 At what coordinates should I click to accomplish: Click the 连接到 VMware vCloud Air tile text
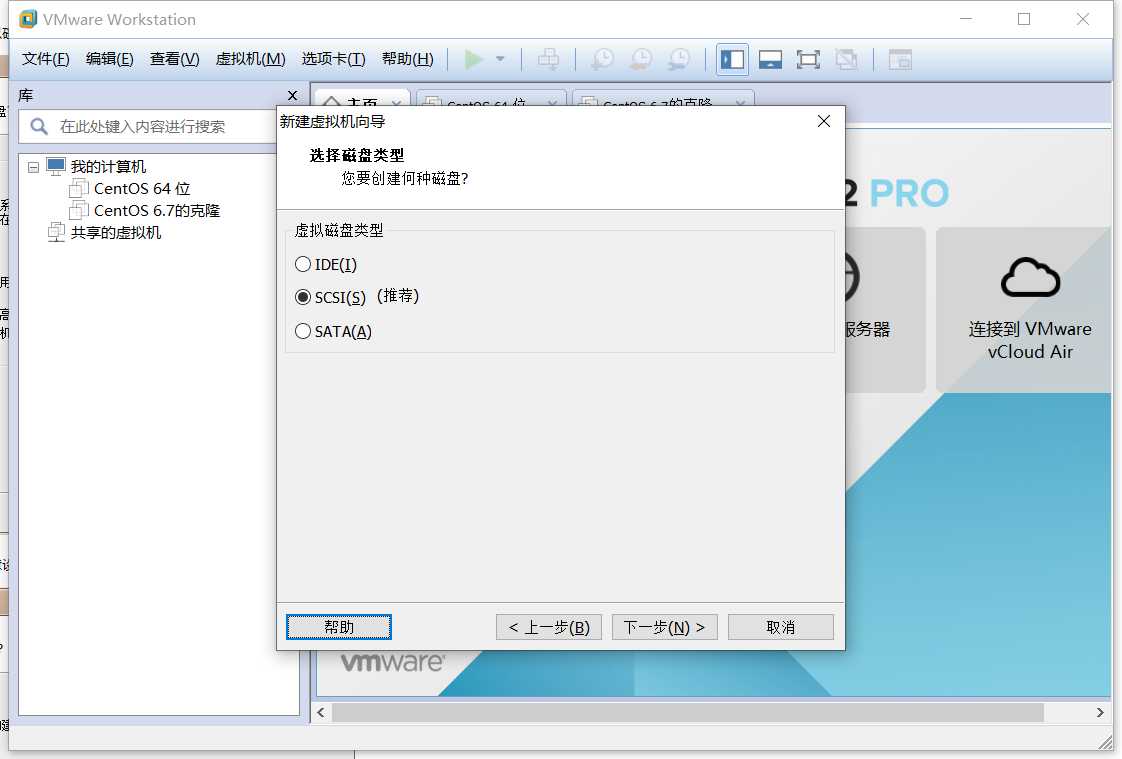(x=1030, y=341)
